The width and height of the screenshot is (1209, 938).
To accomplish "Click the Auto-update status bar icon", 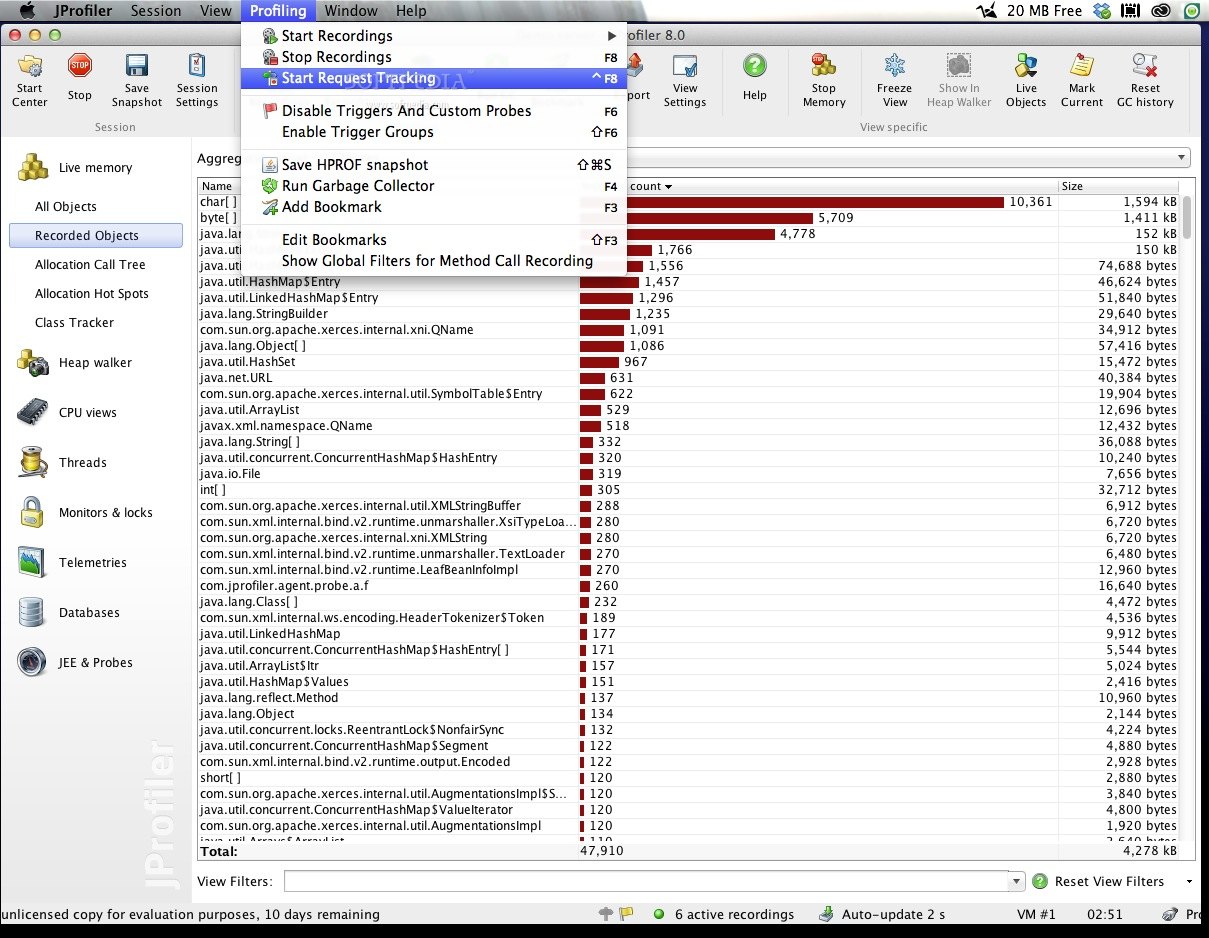I will tap(826, 914).
